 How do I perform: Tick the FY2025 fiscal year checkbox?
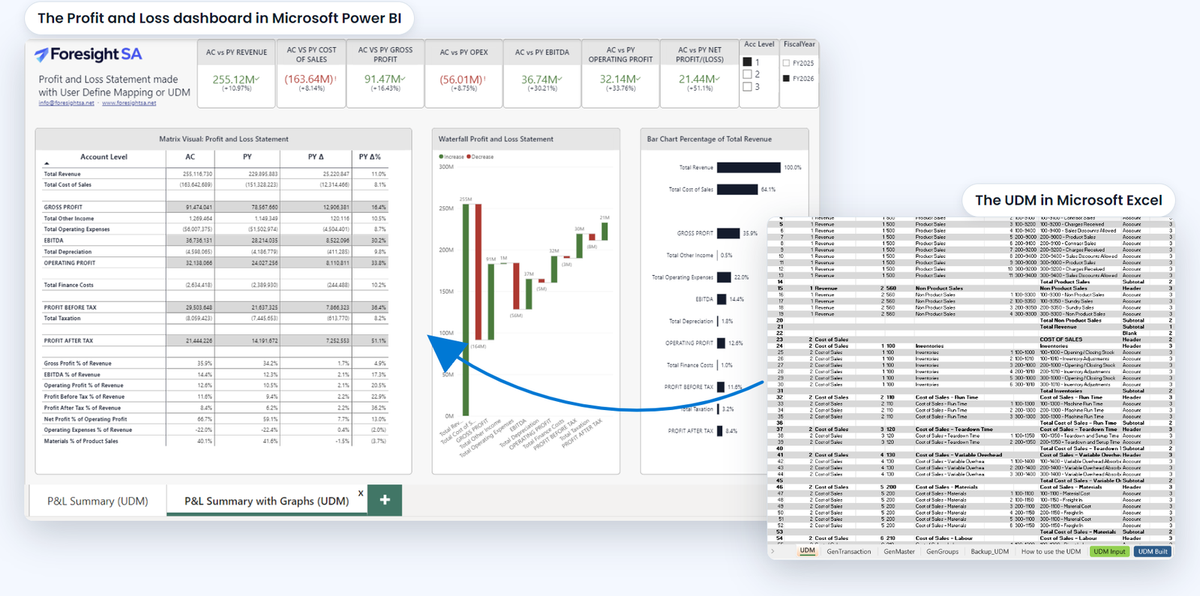click(786, 62)
